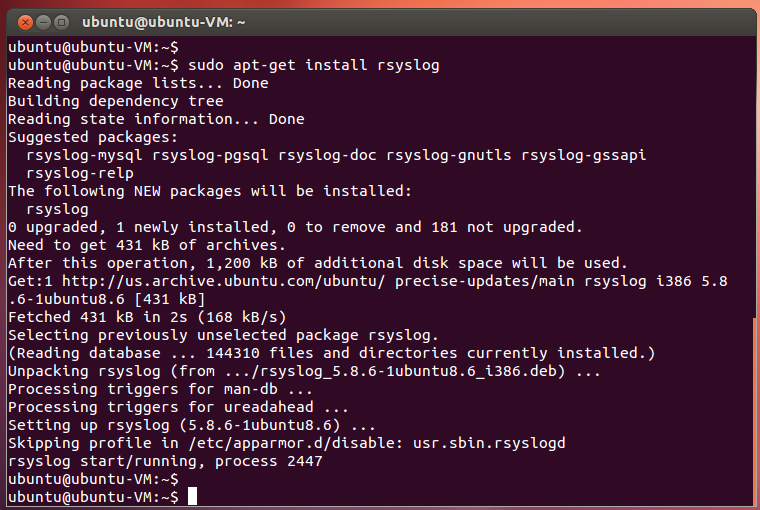The image size is (760, 510).
Task: Open the us.archive.ubuntu.com URL in output
Action: tap(223, 281)
